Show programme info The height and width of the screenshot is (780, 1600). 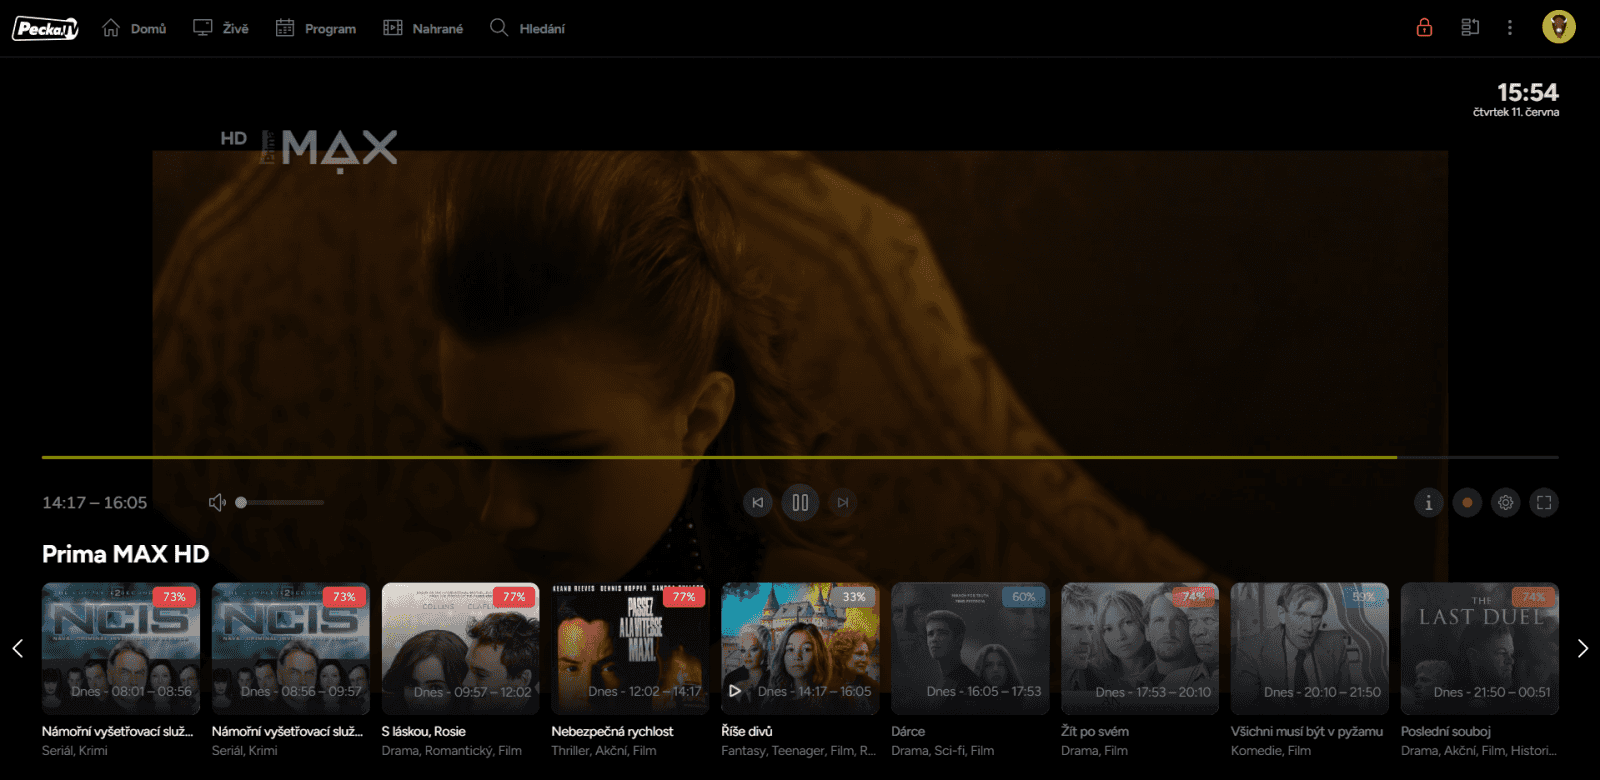tap(1428, 502)
